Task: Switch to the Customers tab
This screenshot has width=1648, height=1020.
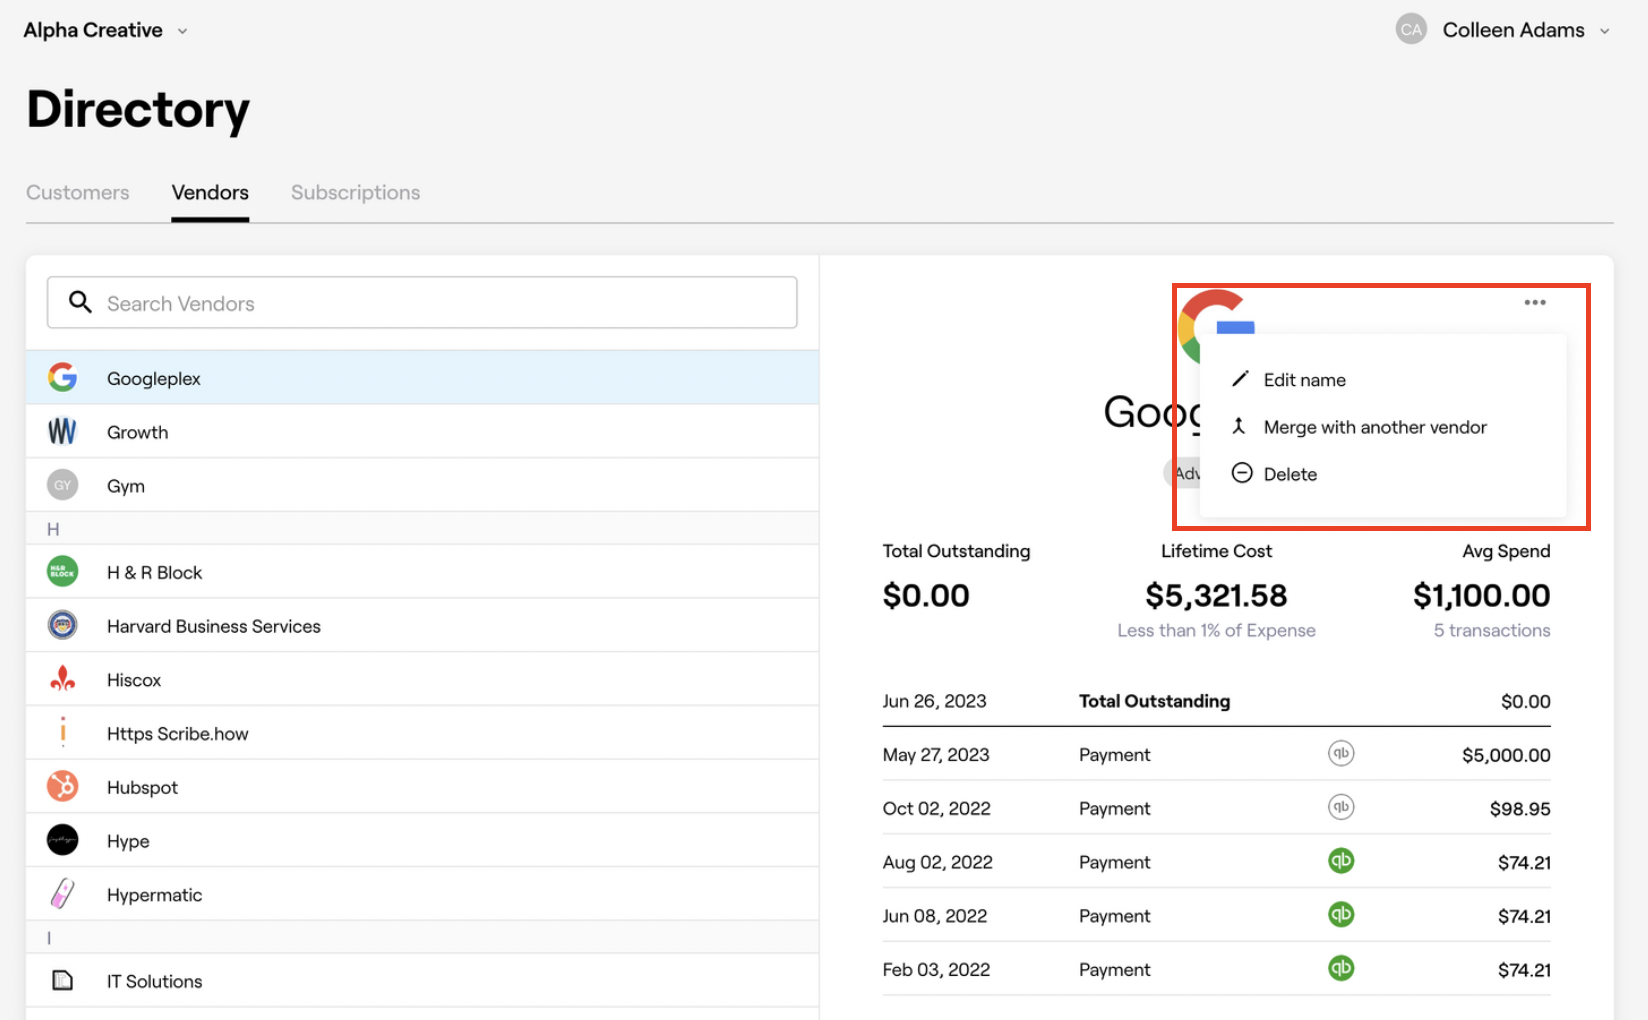Action: point(78,192)
